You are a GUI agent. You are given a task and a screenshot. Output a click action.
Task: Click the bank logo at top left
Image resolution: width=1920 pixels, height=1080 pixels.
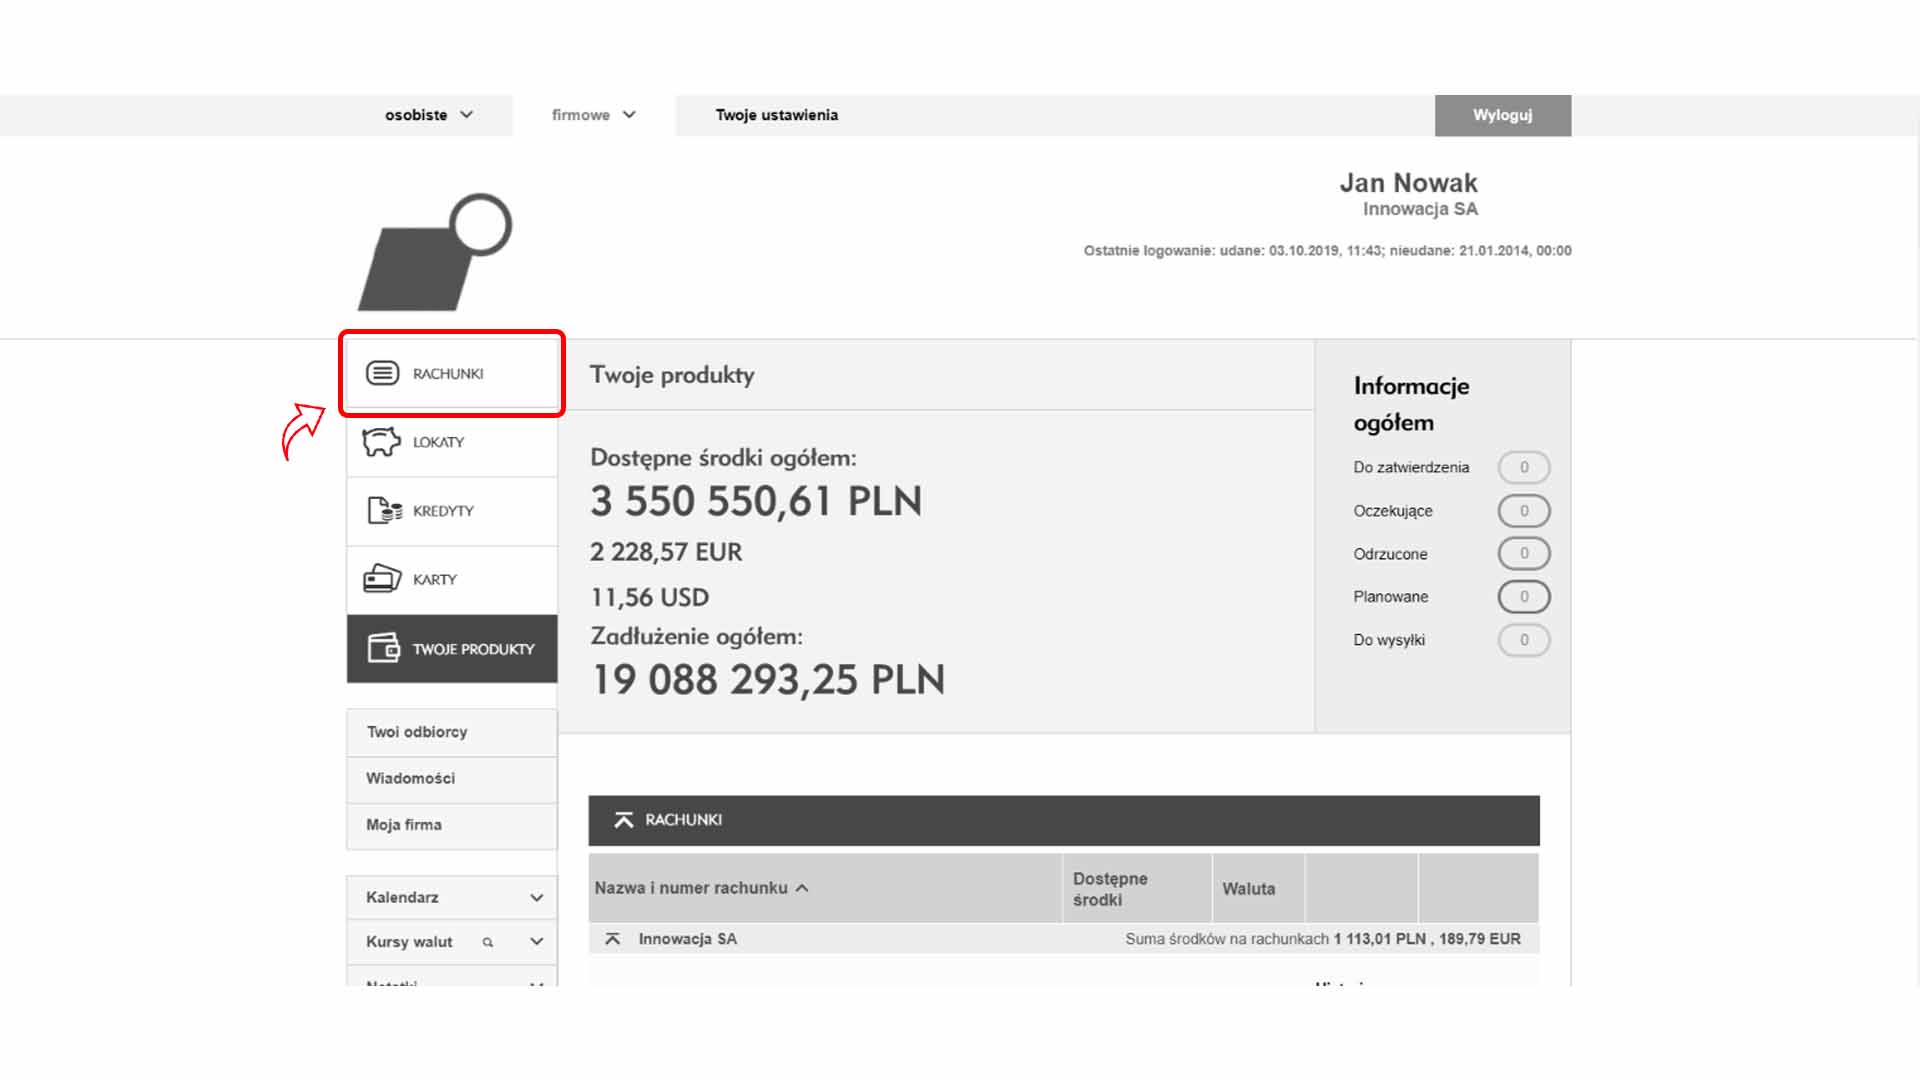point(436,252)
